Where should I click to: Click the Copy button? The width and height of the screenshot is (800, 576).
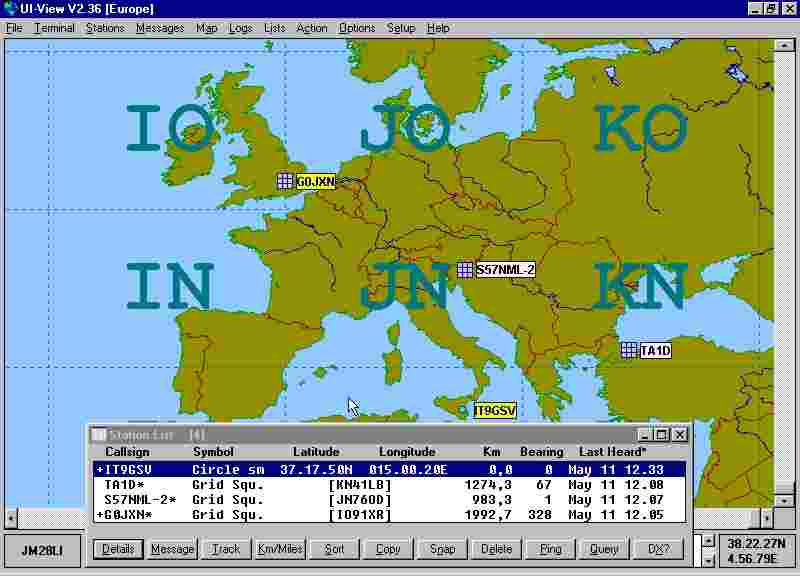point(388,549)
